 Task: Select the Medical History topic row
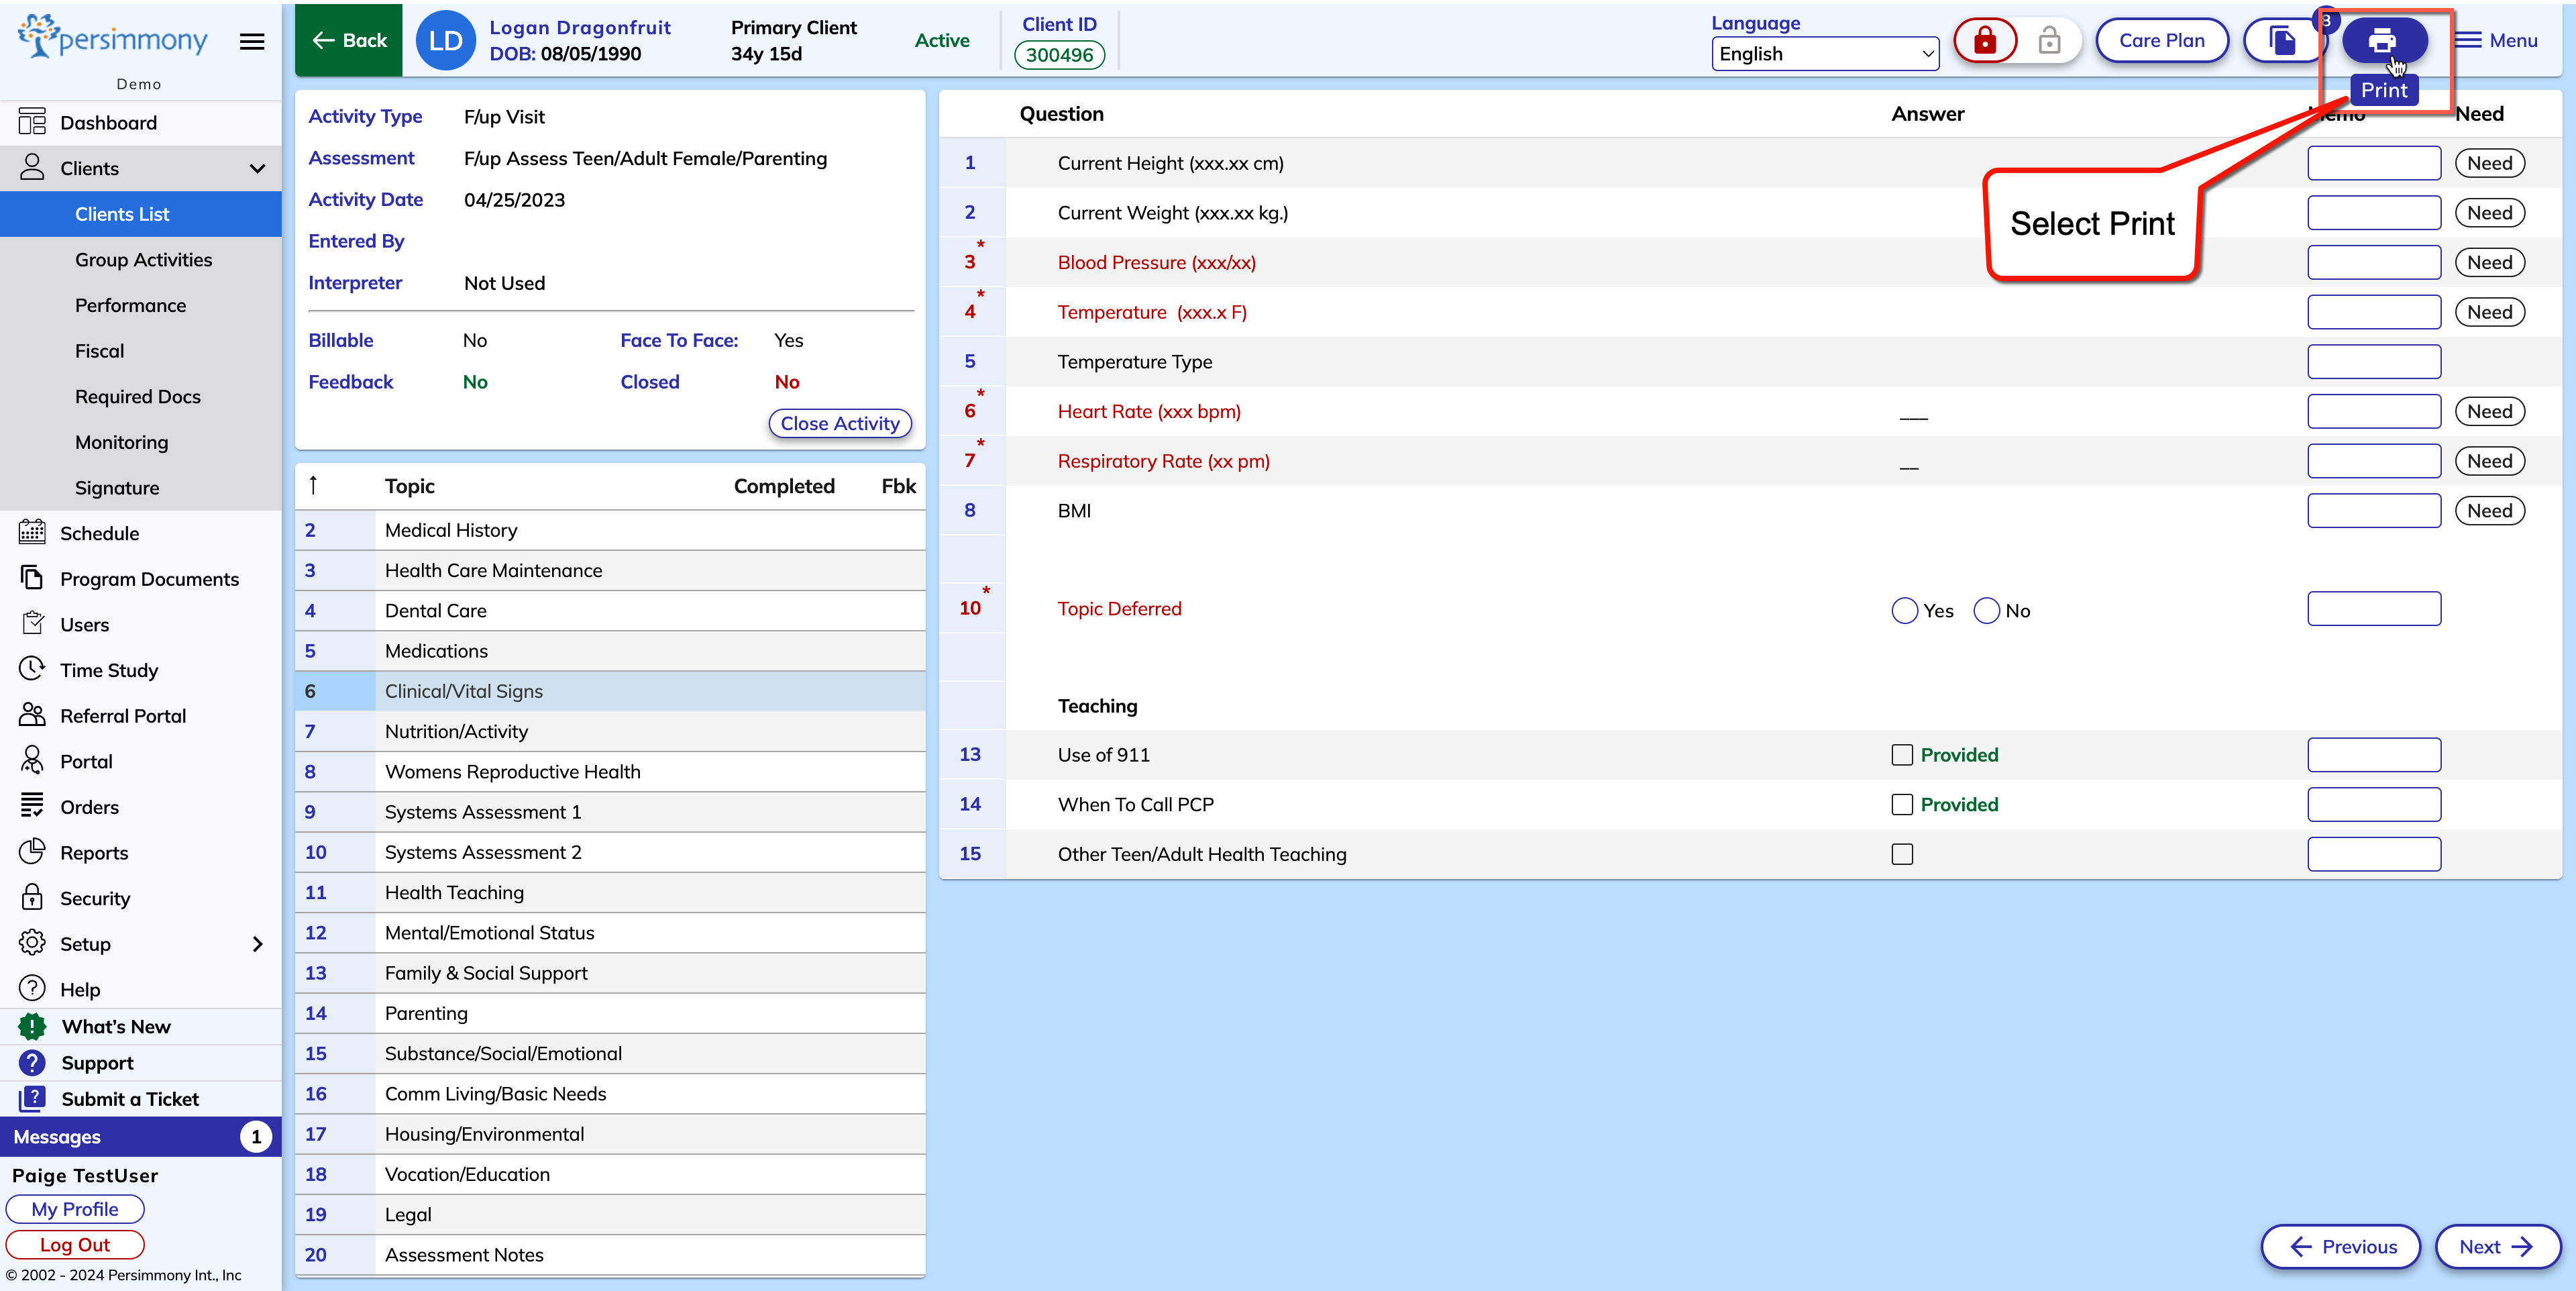click(450, 530)
